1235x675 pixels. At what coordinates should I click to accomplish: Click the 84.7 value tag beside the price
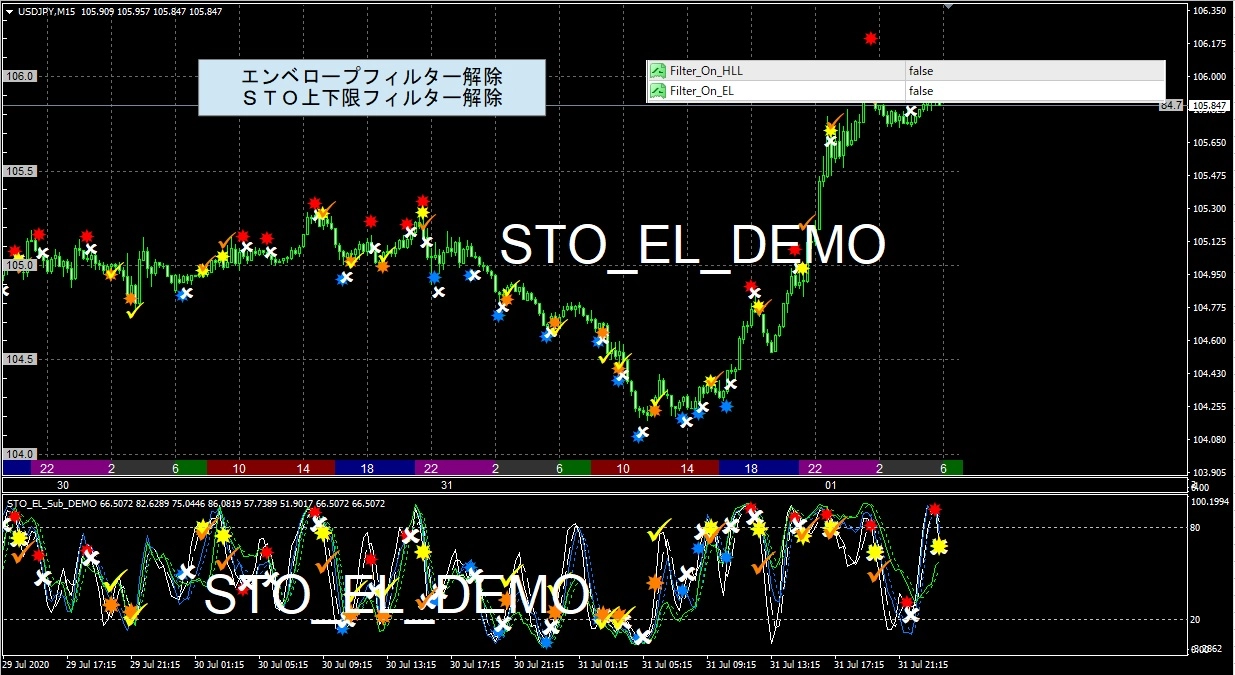[1172, 105]
